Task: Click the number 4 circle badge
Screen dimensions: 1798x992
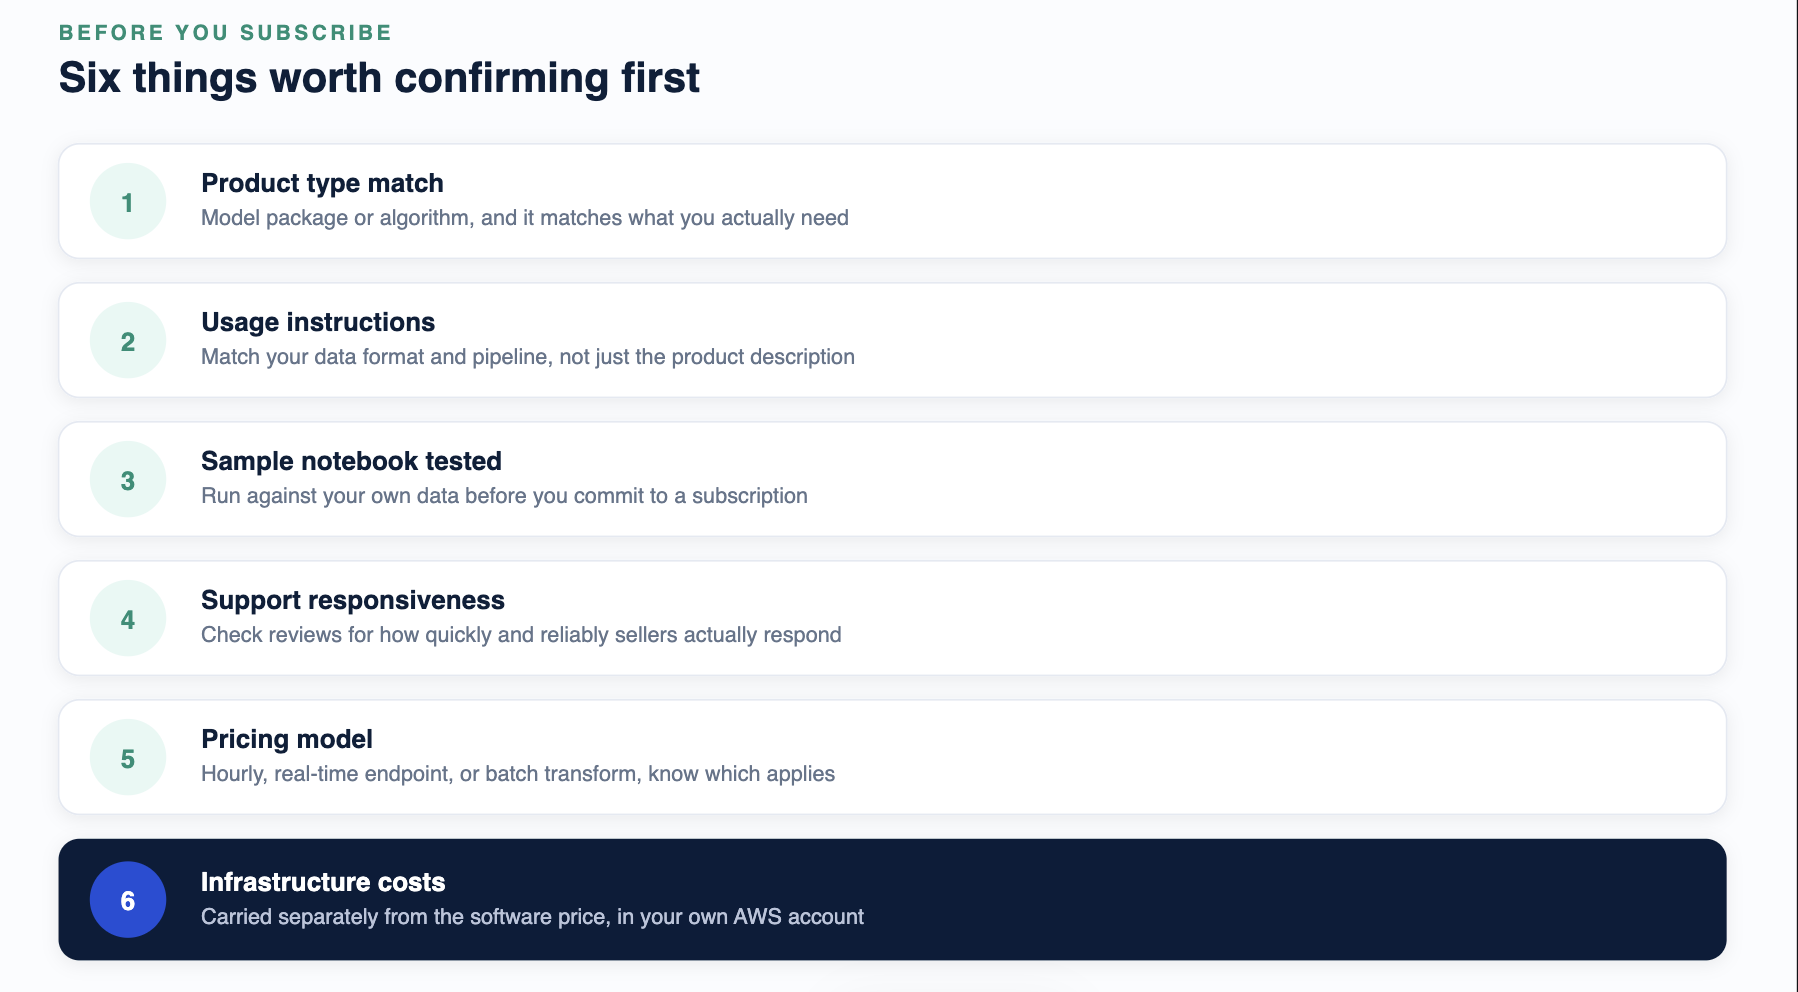Action: click(x=128, y=618)
